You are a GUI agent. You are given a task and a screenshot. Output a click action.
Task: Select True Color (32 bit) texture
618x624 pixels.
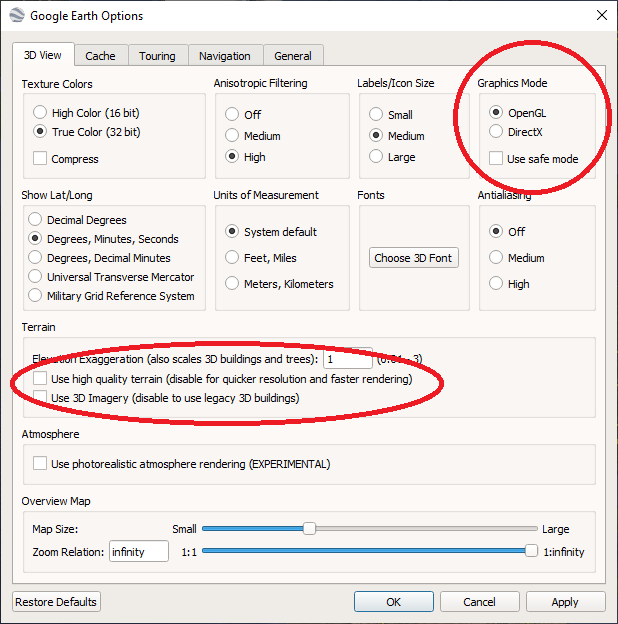40,131
